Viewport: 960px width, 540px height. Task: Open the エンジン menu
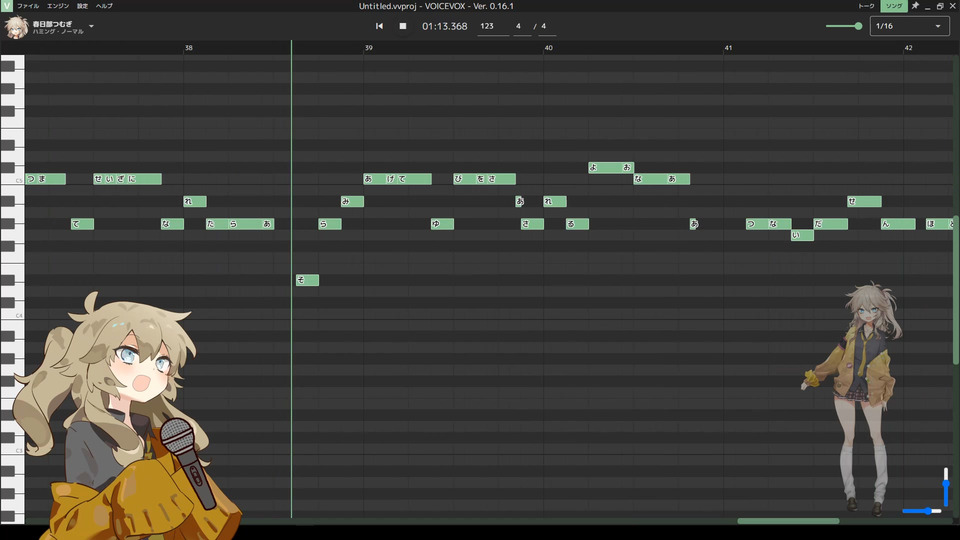[58, 6]
